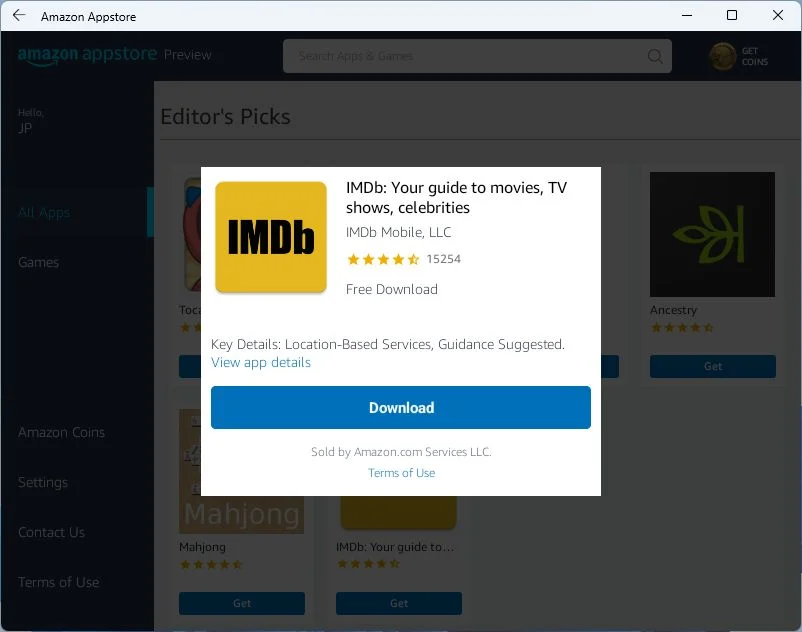Click the back arrow in title bar

coord(19,15)
